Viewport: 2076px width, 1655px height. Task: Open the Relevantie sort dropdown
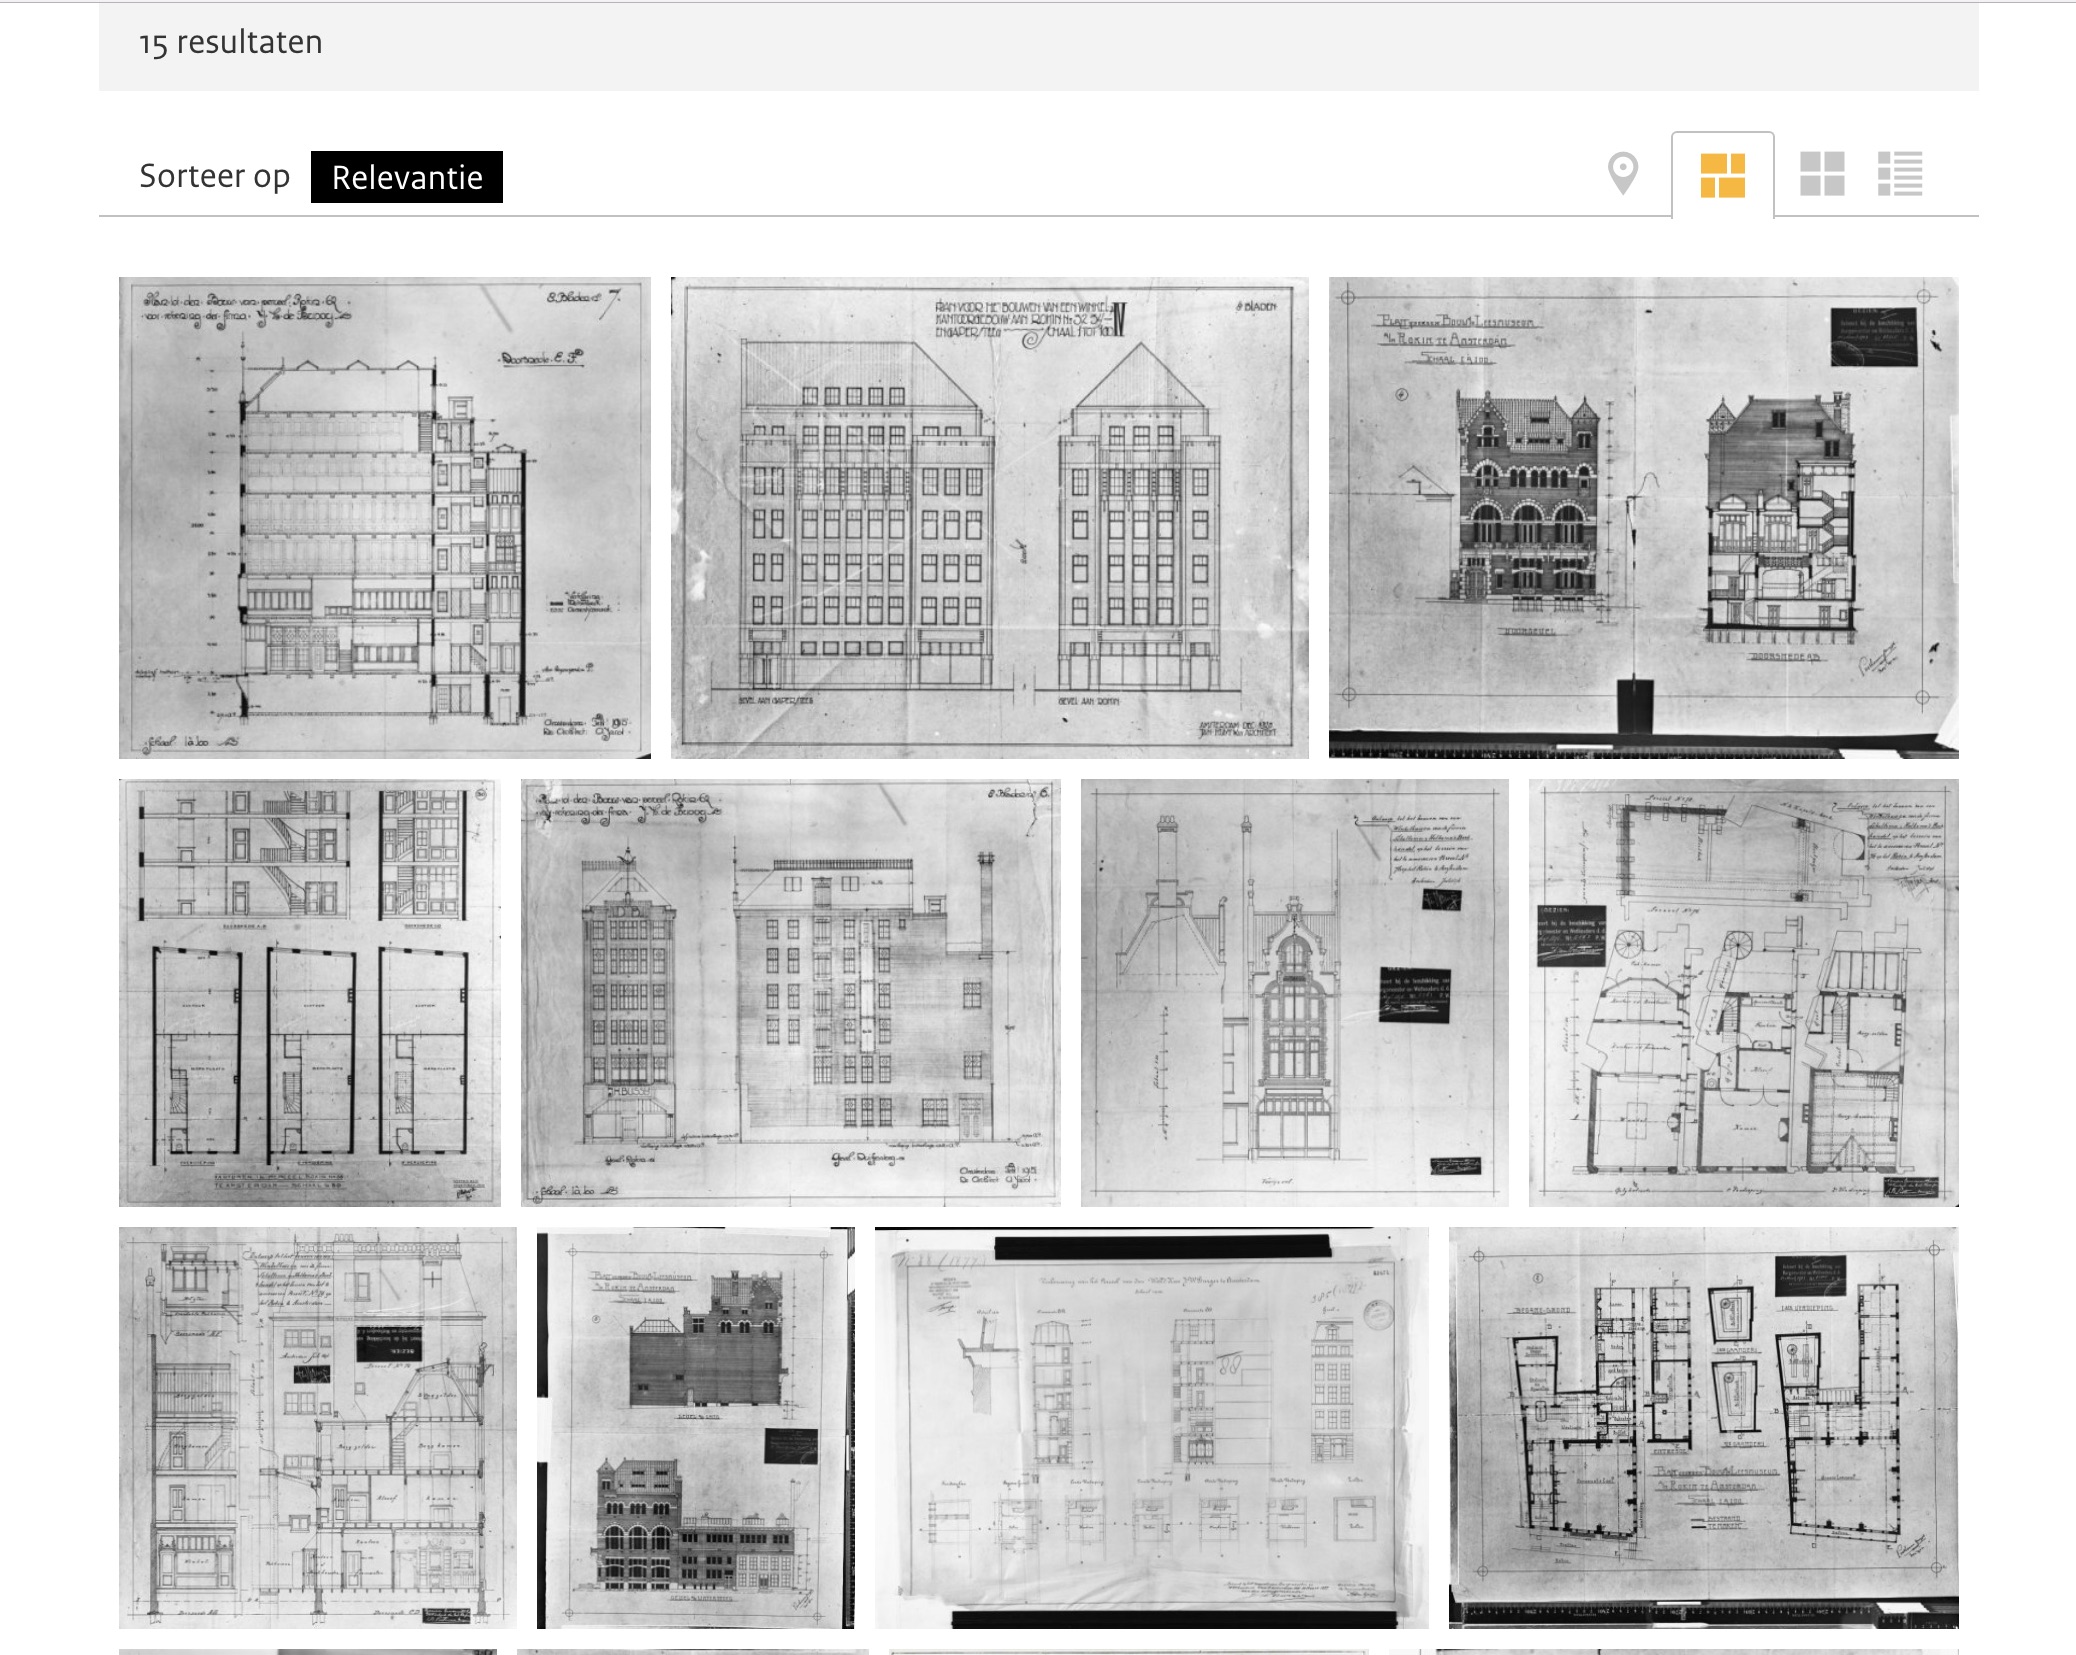coord(407,177)
